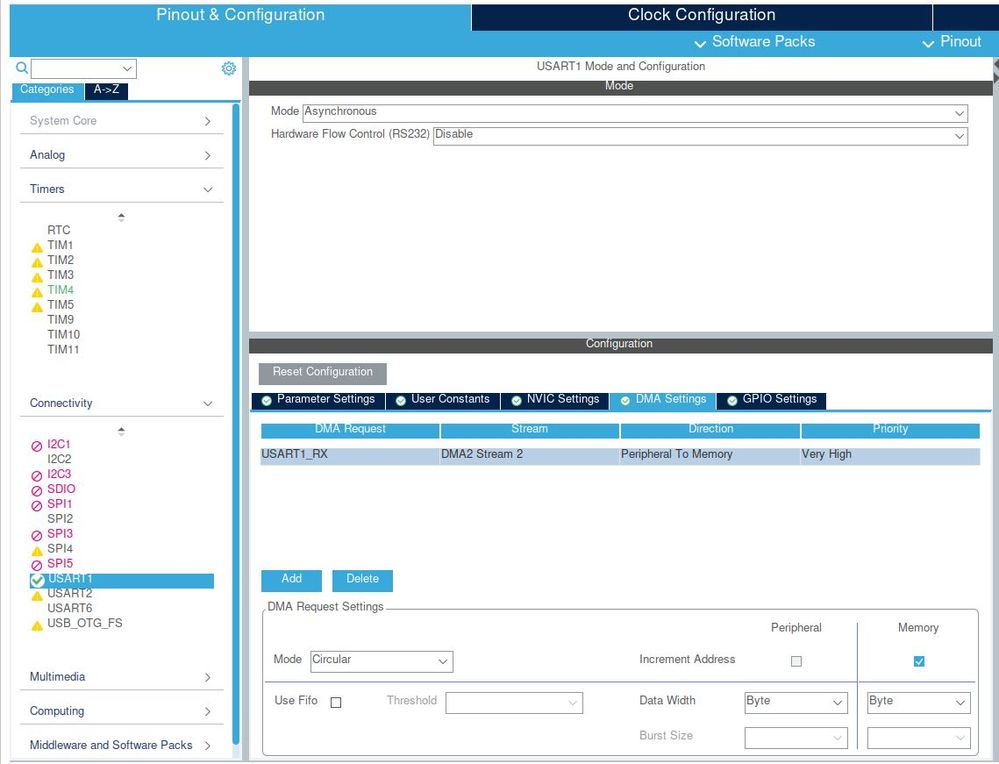
Task: Click the warning icon beside USART2
Action: [37, 595]
